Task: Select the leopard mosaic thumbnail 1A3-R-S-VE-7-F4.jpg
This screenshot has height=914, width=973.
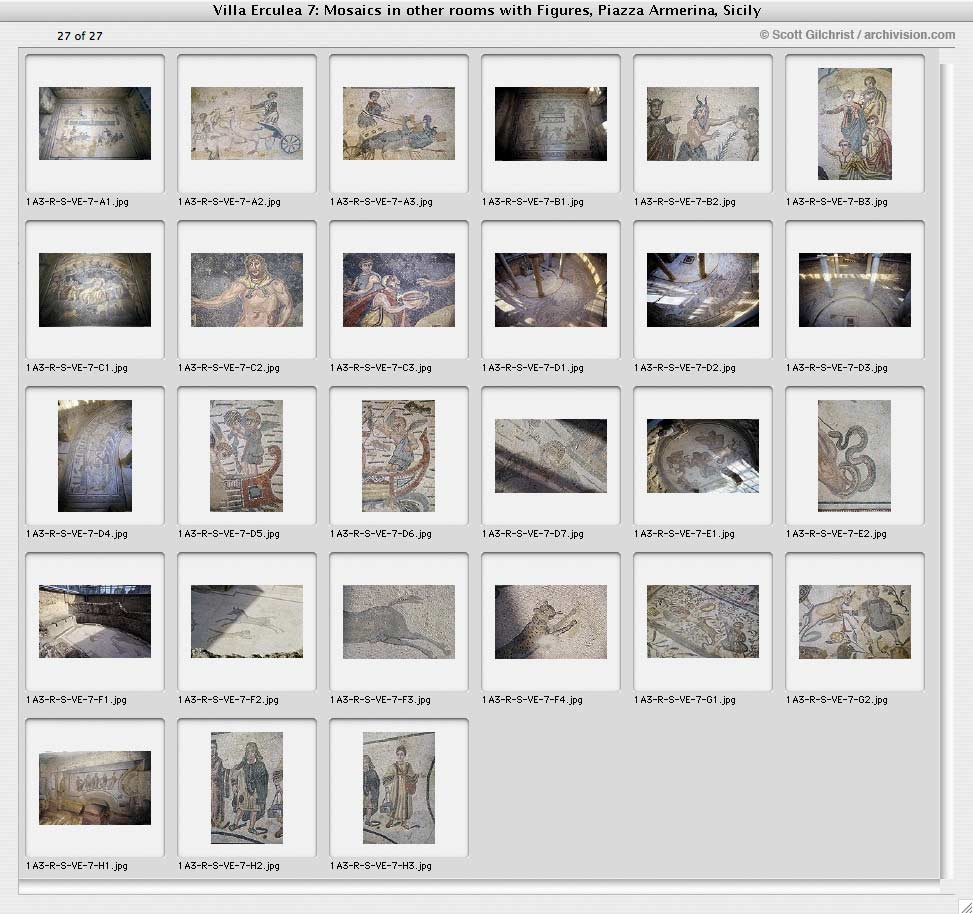Action: coord(551,621)
